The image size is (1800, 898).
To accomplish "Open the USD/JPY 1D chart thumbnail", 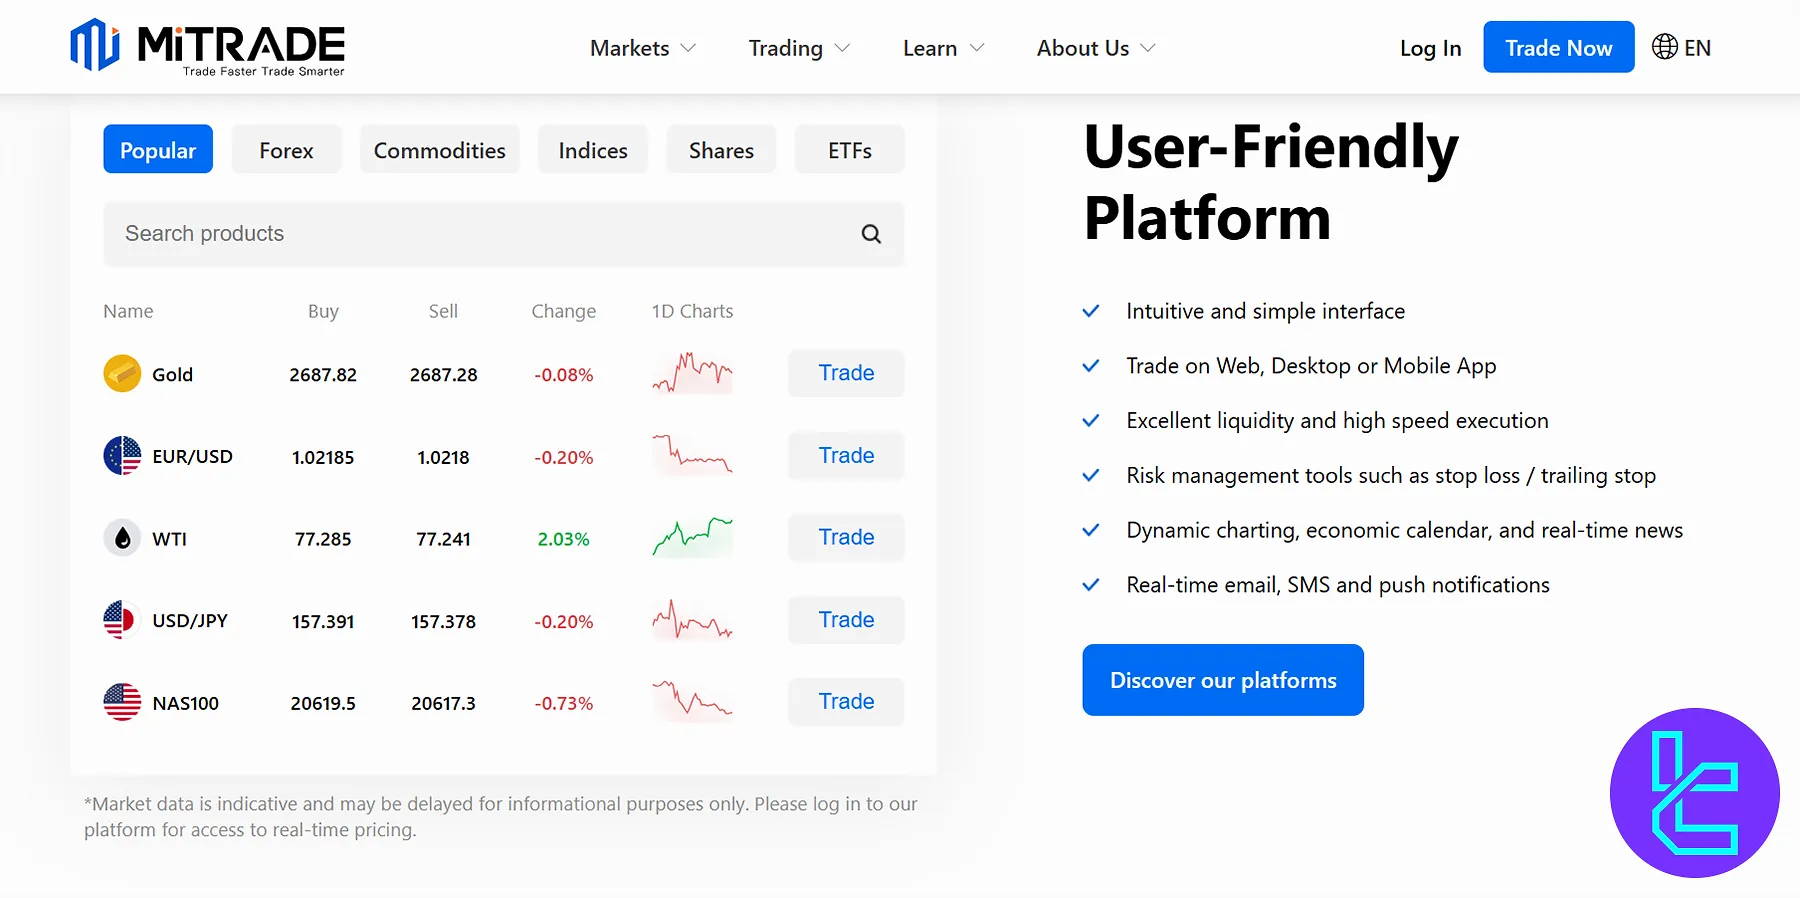I will pyautogui.click(x=692, y=620).
